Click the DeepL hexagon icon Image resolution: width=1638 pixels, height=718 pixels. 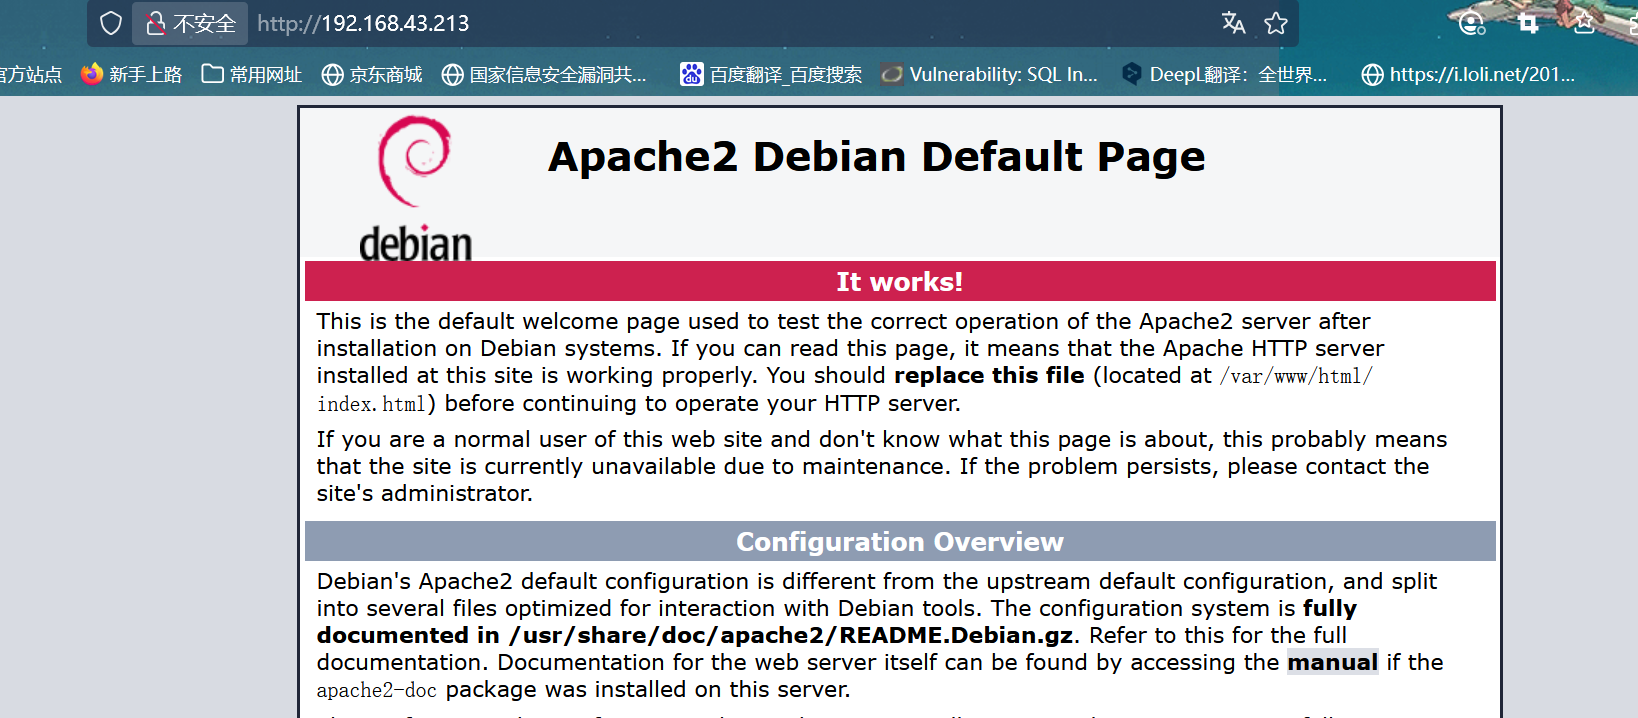[x=1131, y=74]
